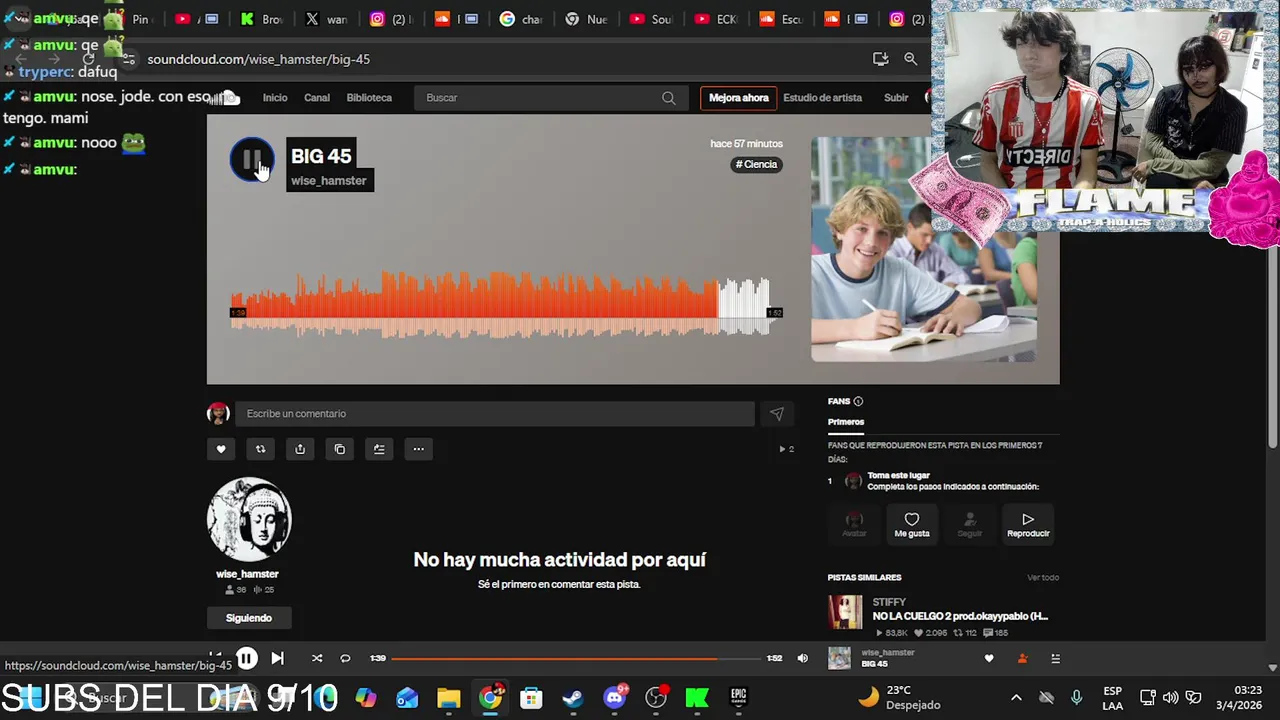Like current track in the player bar

[x=989, y=658]
